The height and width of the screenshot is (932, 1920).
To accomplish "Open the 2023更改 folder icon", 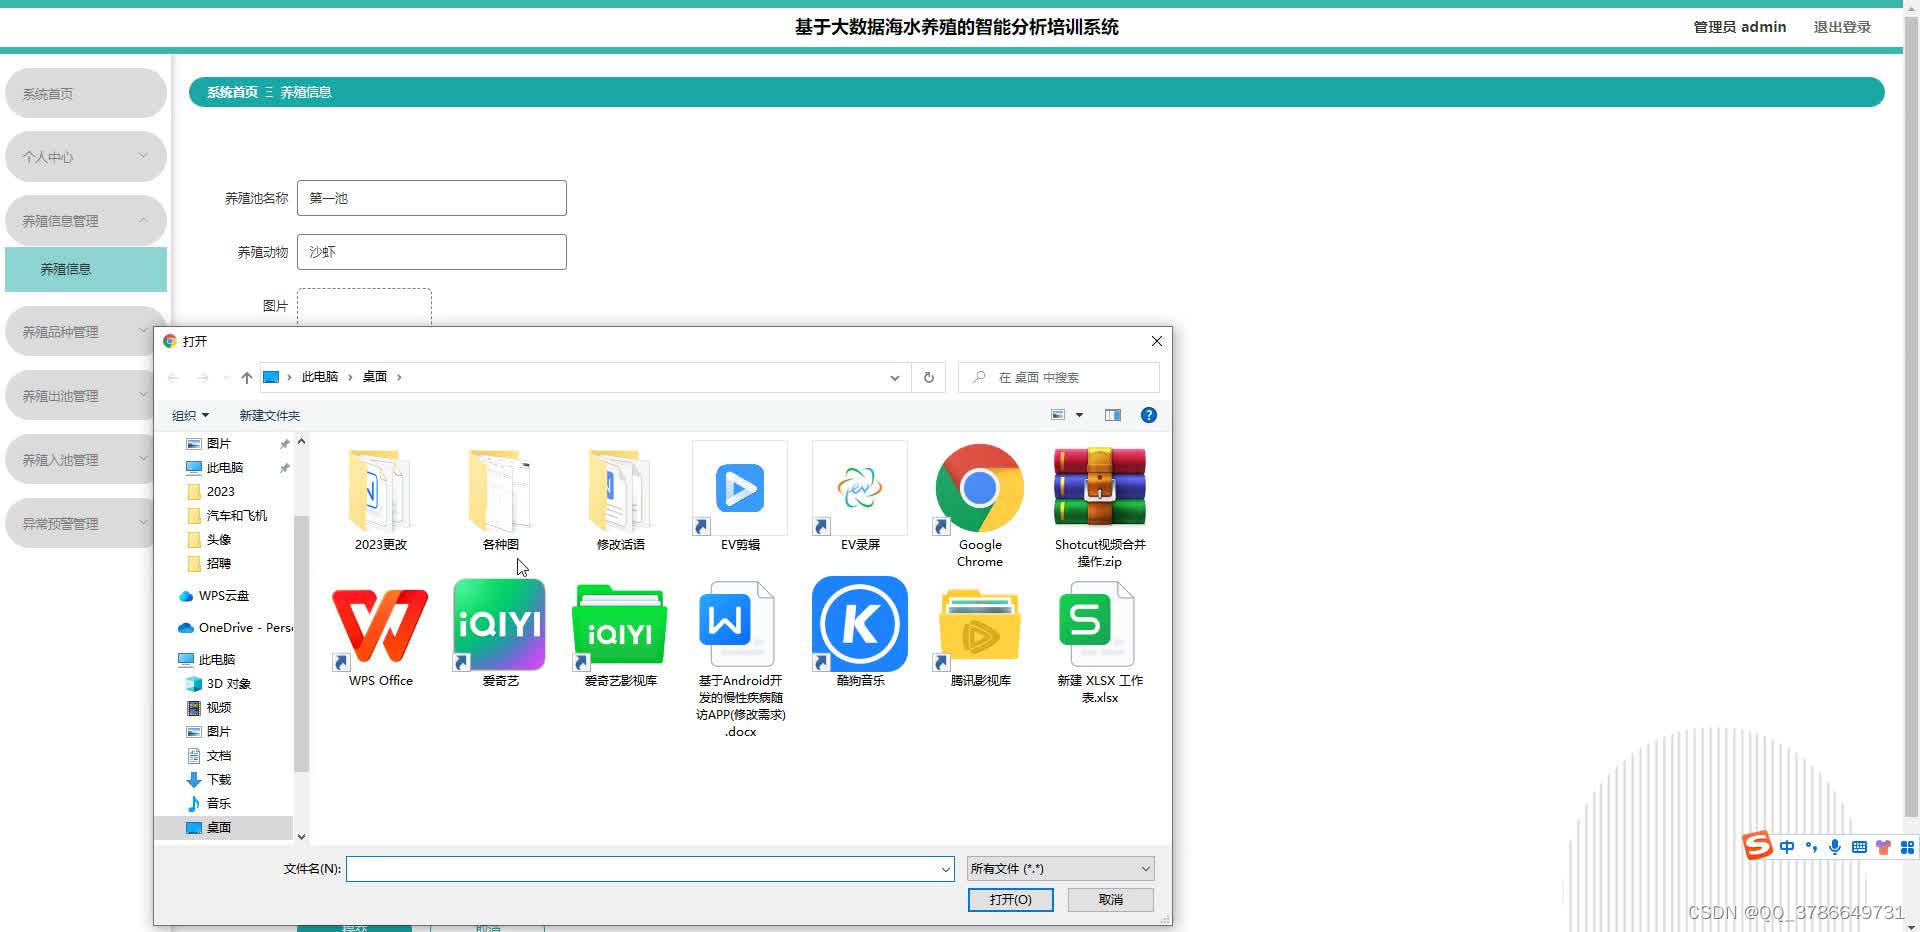I will point(380,490).
